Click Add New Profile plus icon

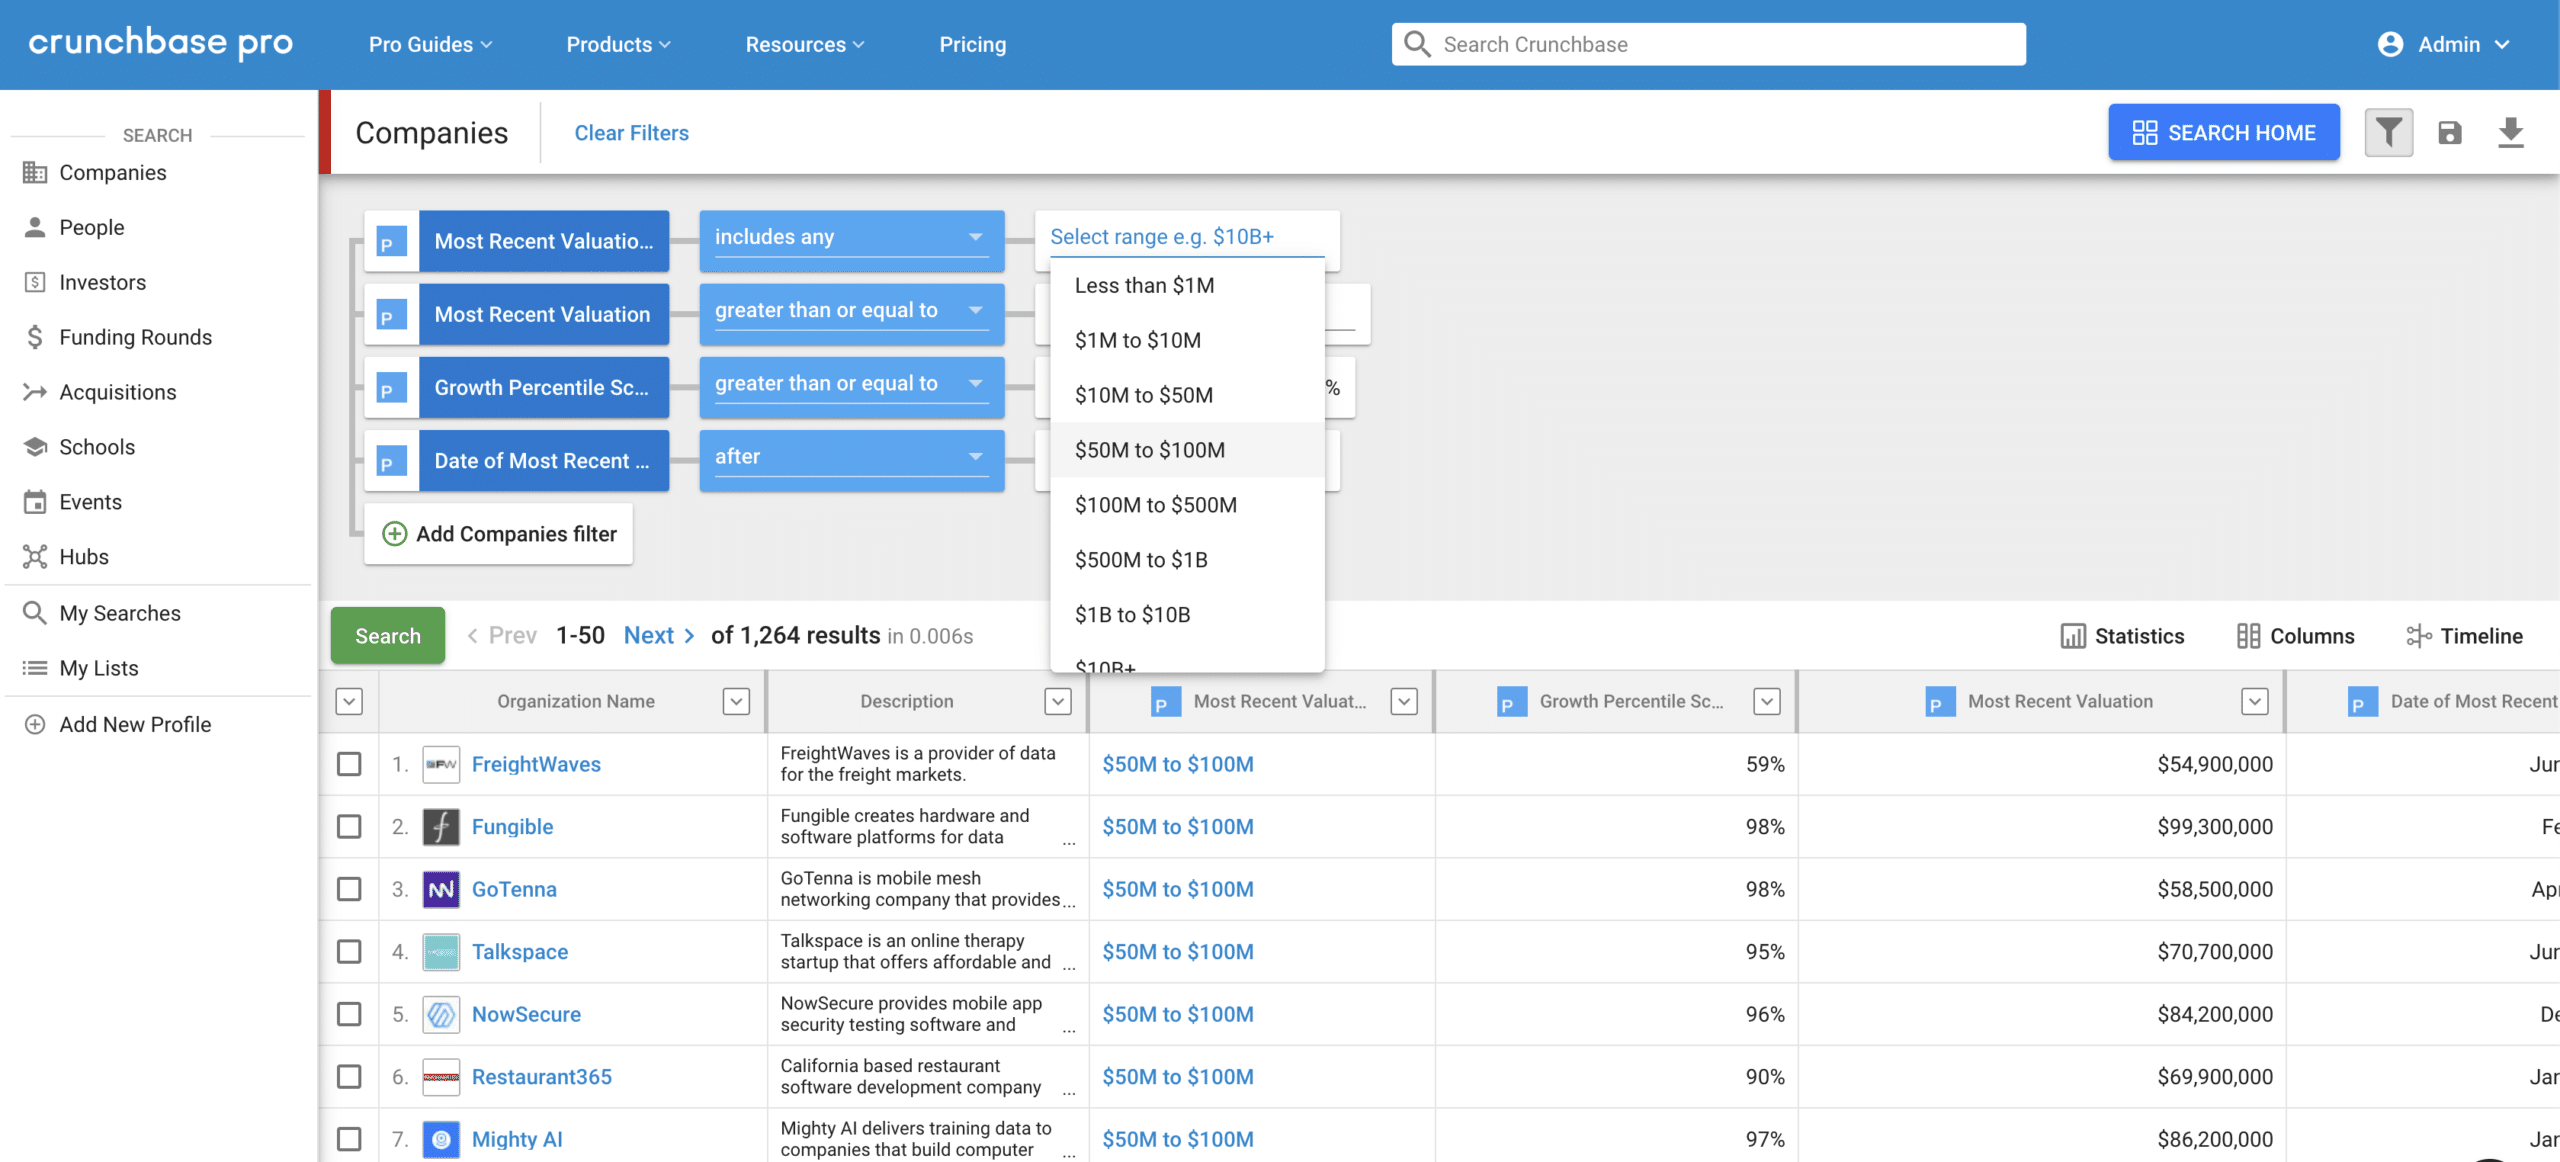click(x=35, y=724)
